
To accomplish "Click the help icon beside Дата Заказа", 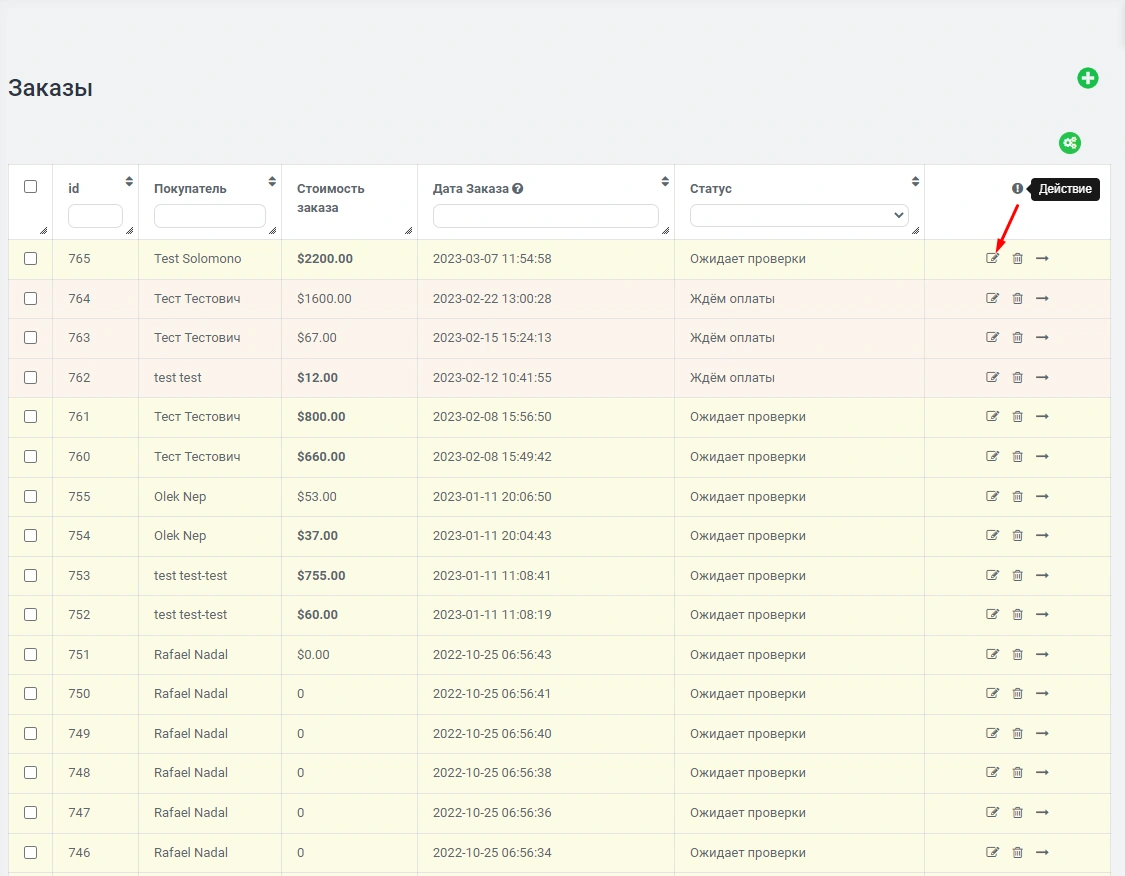I will [x=518, y=189].
